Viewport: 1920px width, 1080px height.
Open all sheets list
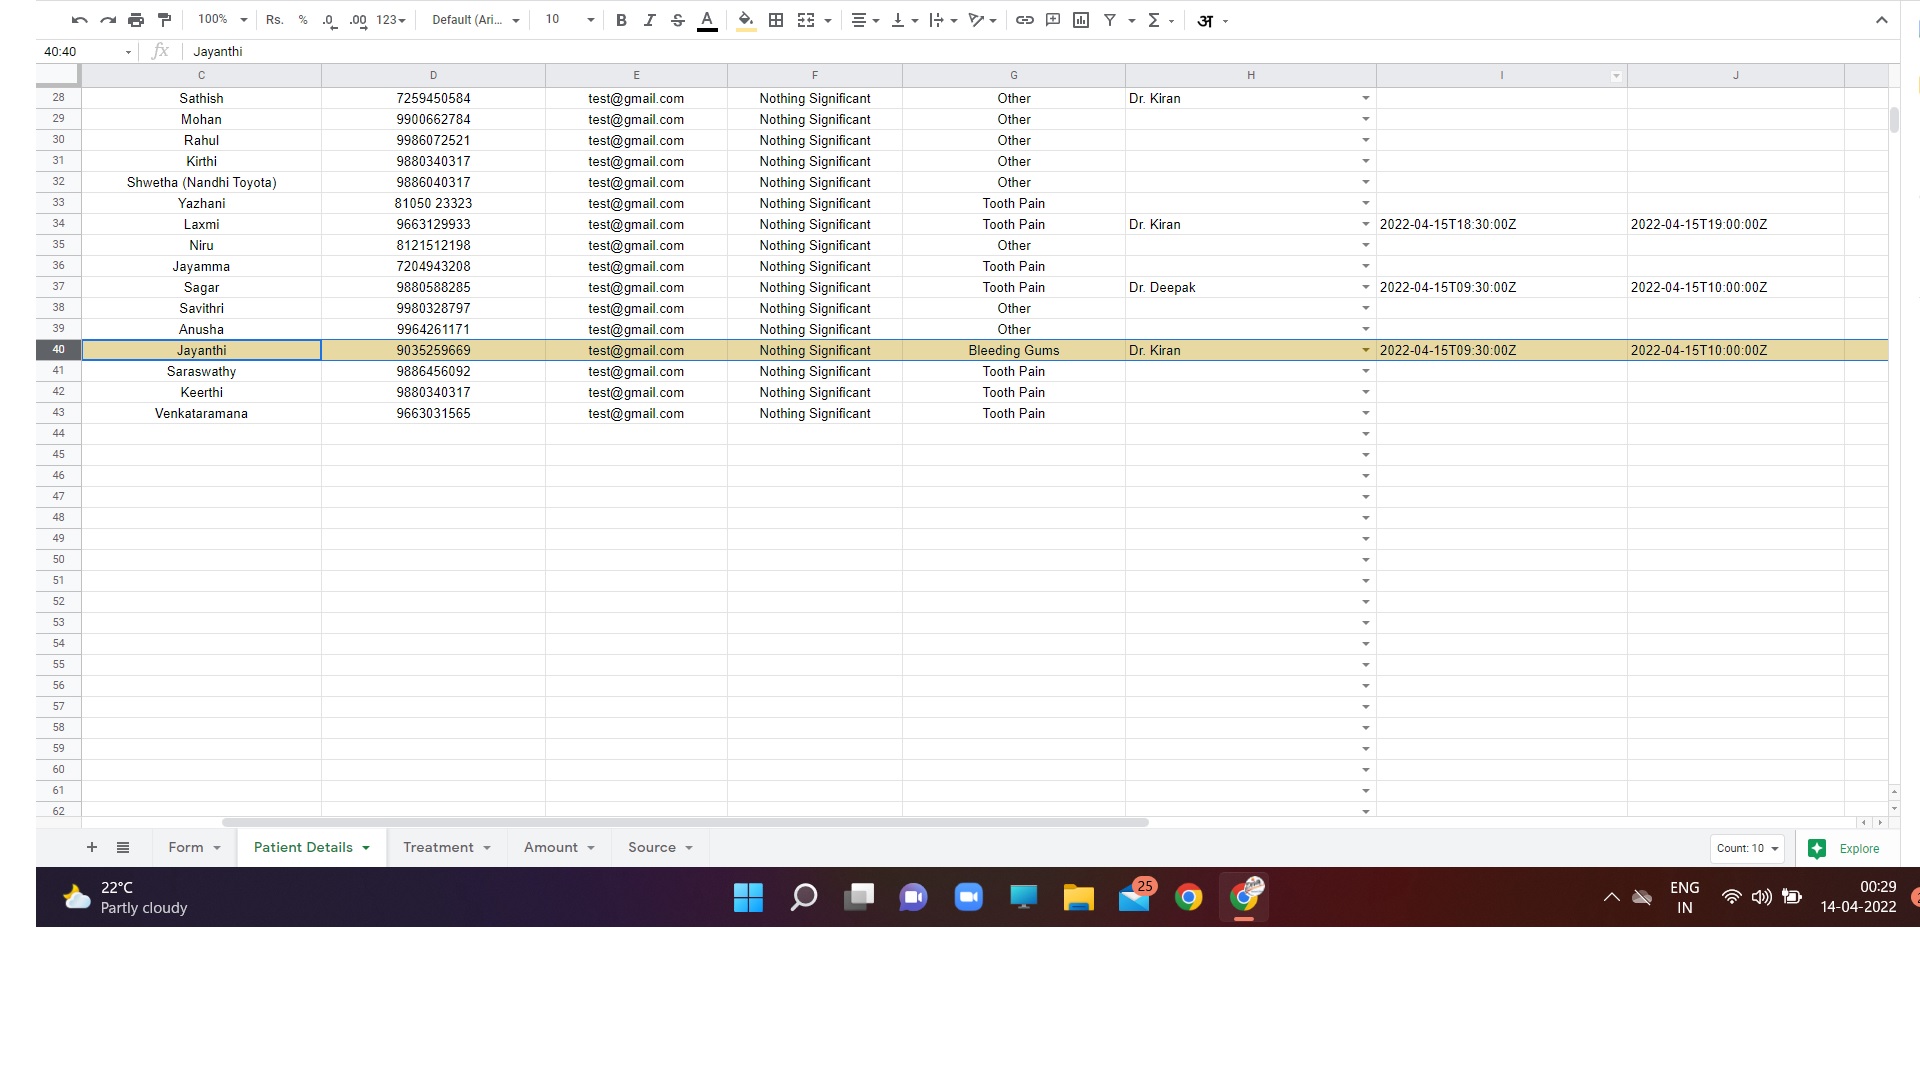[x=123, y=847]
